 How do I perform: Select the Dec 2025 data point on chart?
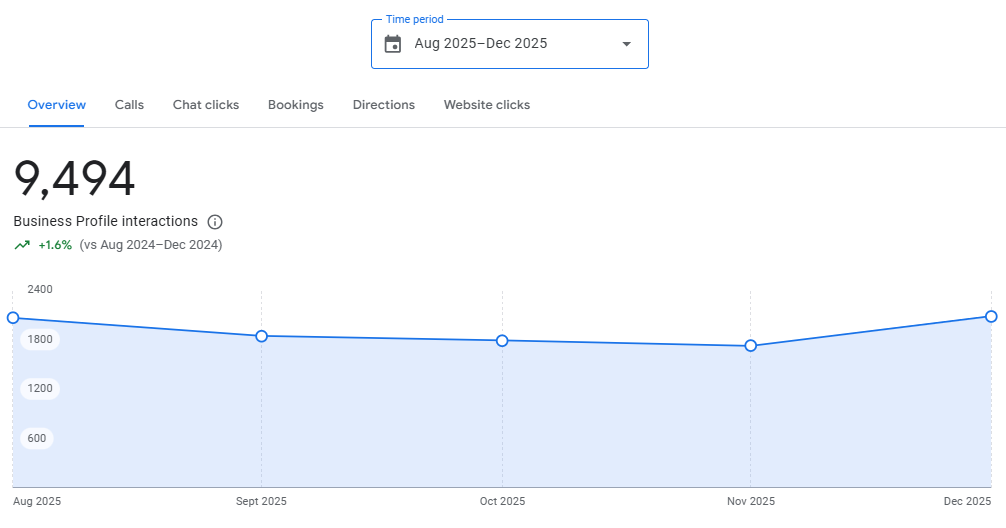[x=991, y=316]
